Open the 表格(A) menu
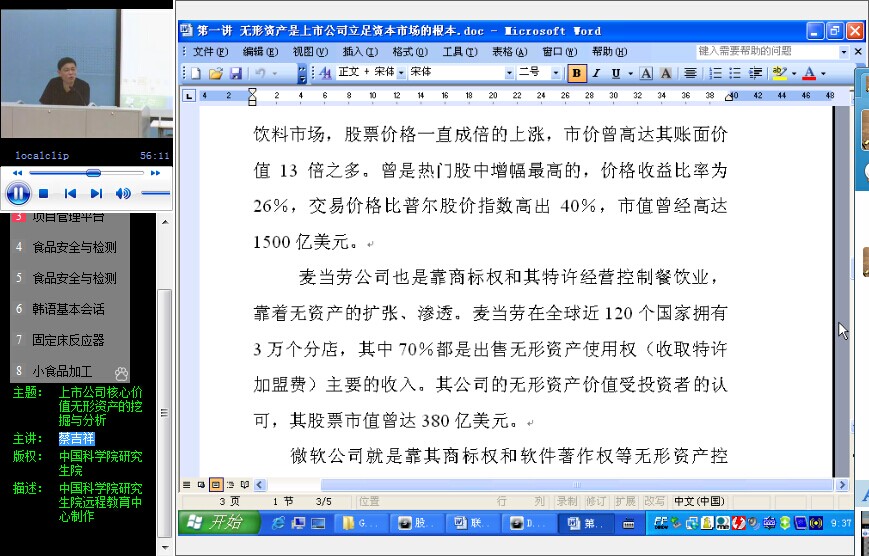Viewport: 869px width, 556px height. pyautogui.click(x=510, y=52)
